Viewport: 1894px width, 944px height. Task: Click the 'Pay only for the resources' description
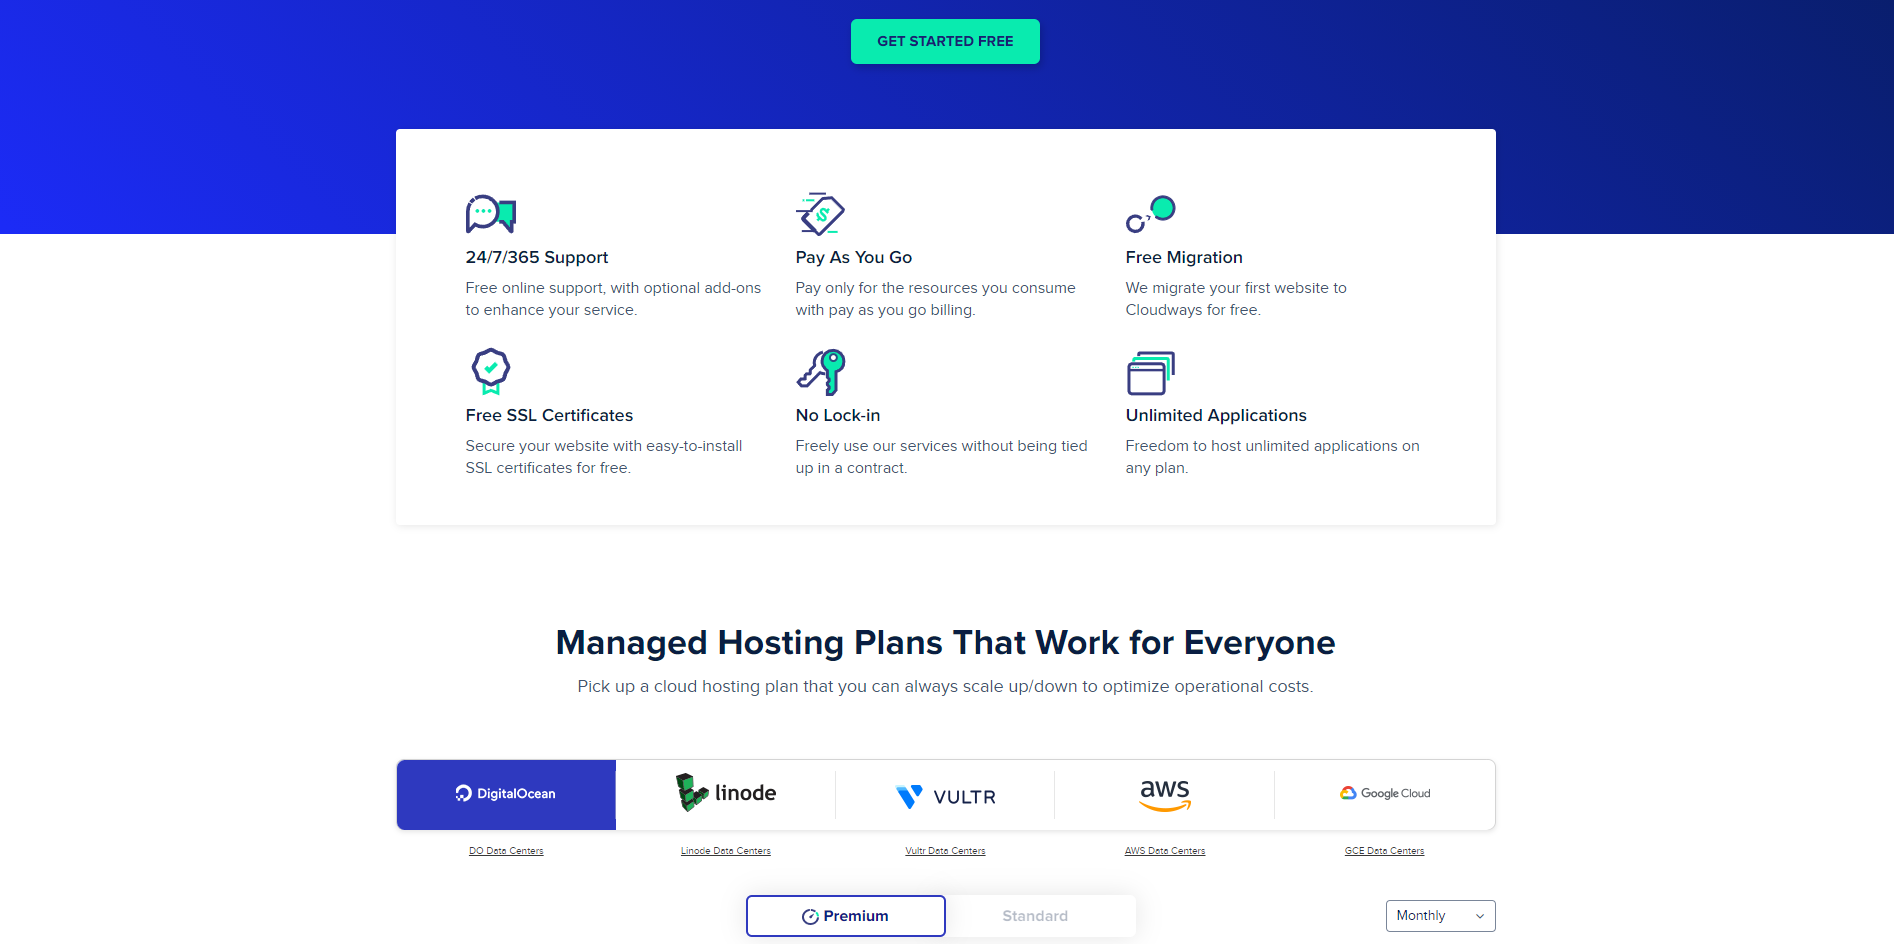pos(935,299)
